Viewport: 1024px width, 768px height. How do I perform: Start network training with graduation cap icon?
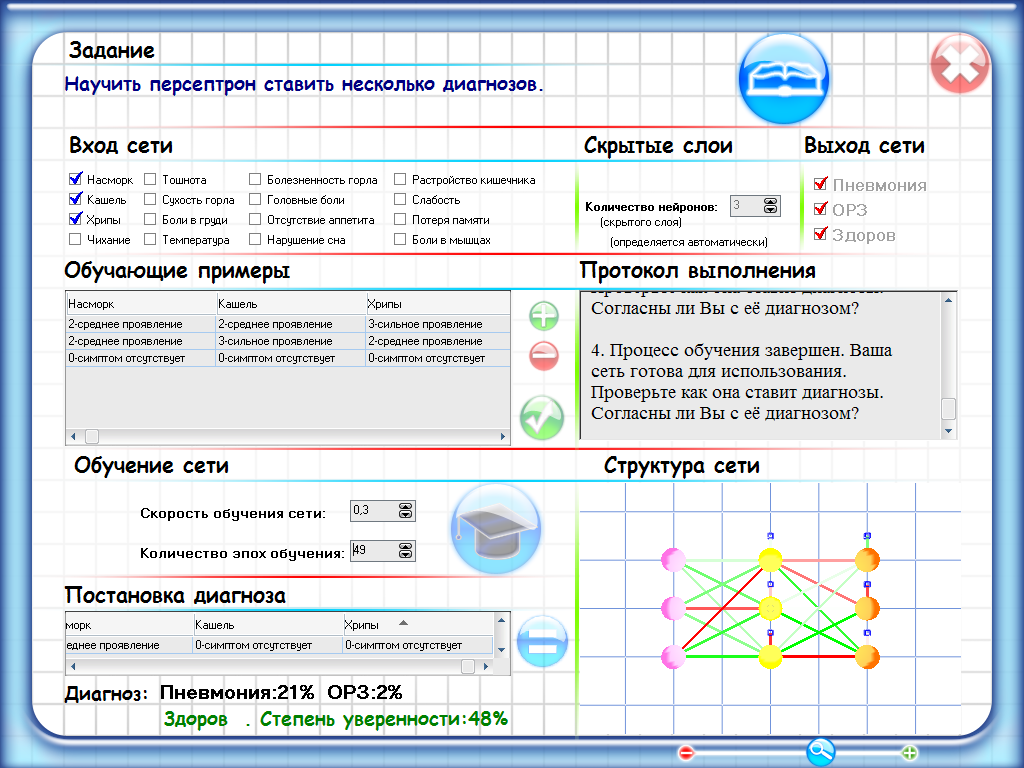496,529
